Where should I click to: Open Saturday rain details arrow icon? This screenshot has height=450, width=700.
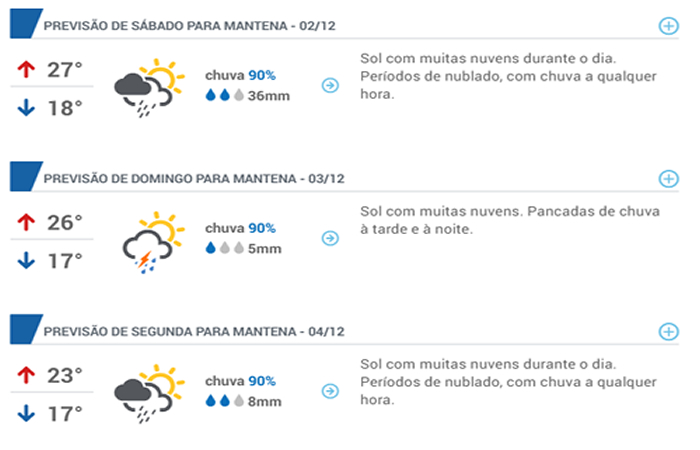[x=330, y=85]
